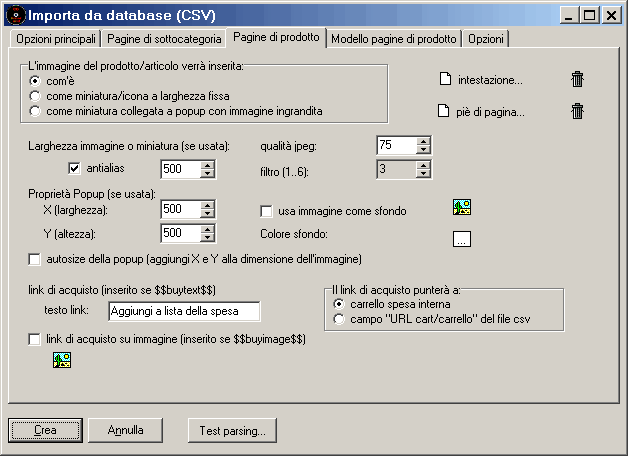
Task: Open Modello pagine di prodotto tab
Action: 393,39
